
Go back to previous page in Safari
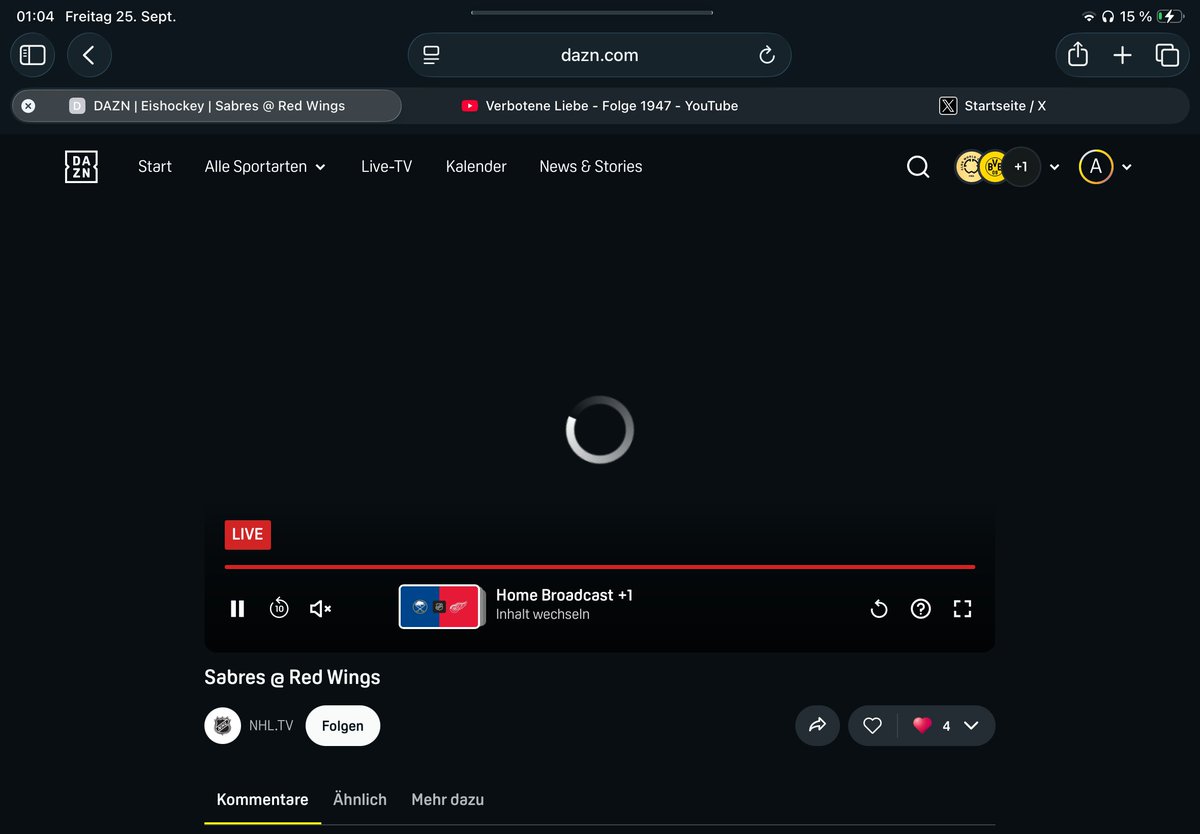[89, 55]
